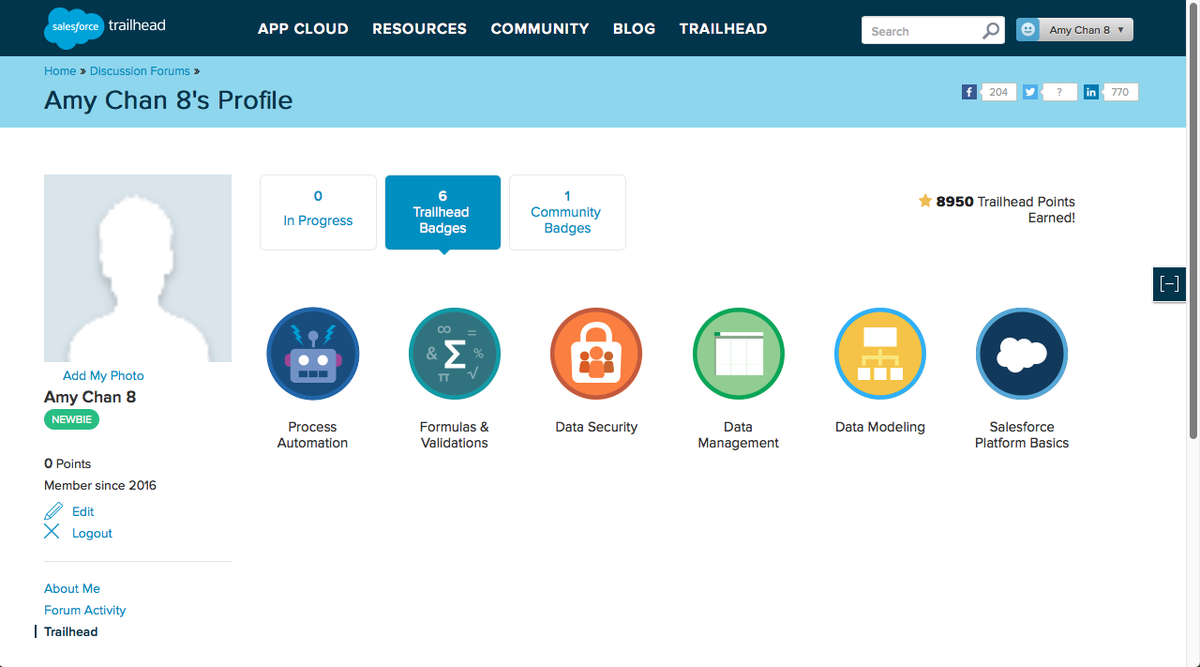Click the search magnifier icon
Screen dimensions: 1200x667
[990, 30]
